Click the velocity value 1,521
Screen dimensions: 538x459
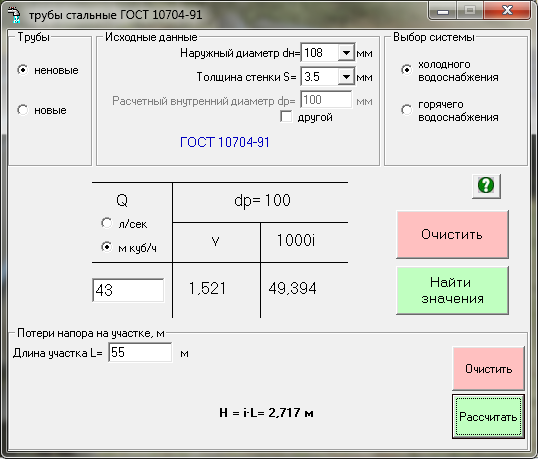pyautogui.click(x=208, y=288)
